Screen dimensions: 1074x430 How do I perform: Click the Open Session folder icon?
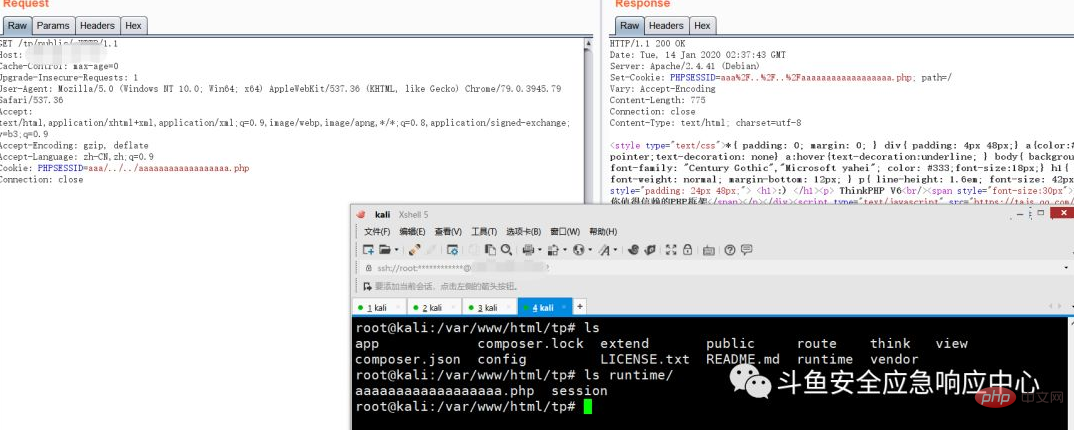pos(384,249)
